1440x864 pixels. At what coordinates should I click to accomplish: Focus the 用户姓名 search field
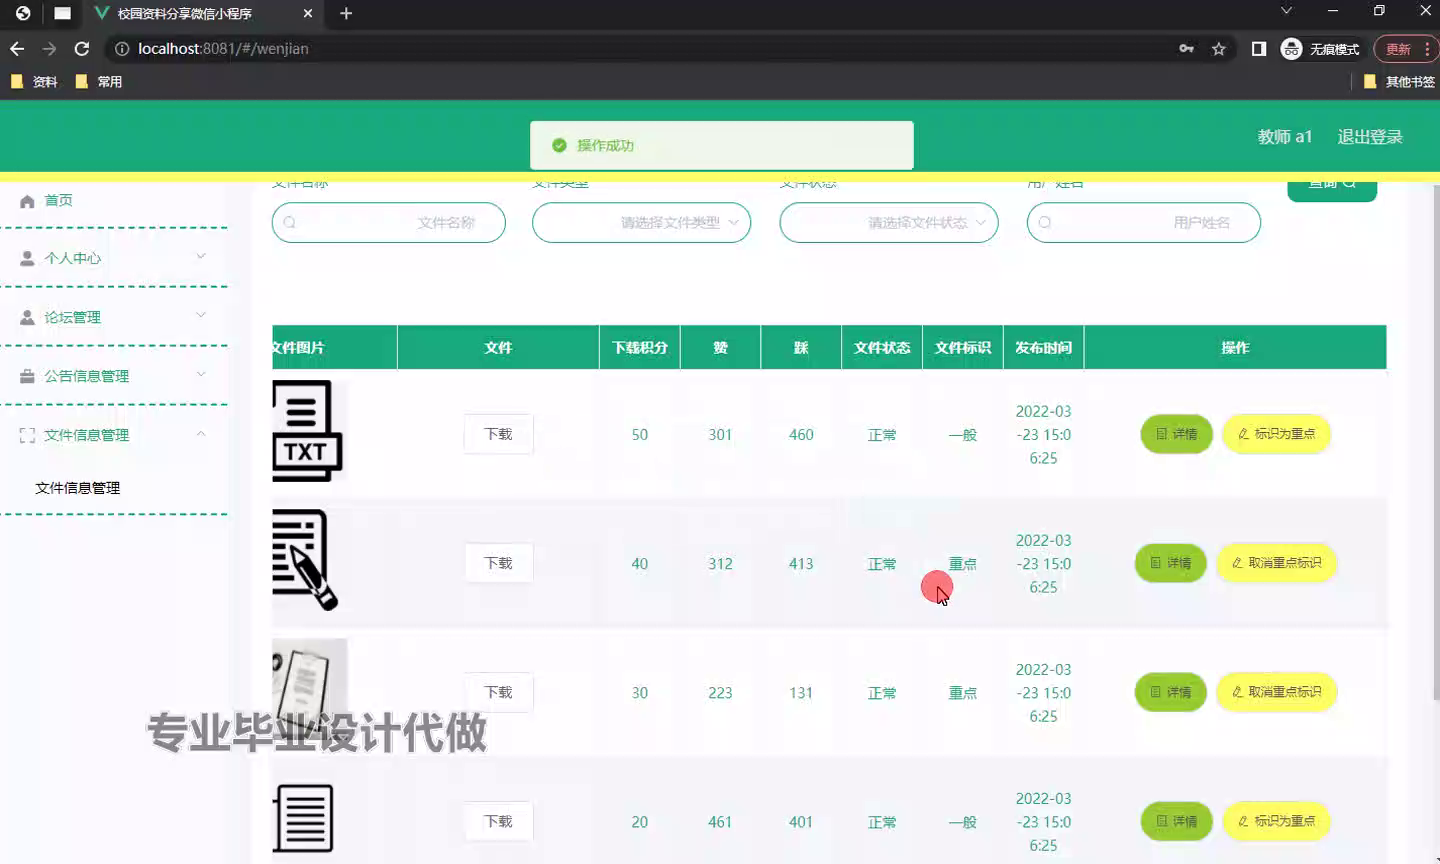point(1144,222)
